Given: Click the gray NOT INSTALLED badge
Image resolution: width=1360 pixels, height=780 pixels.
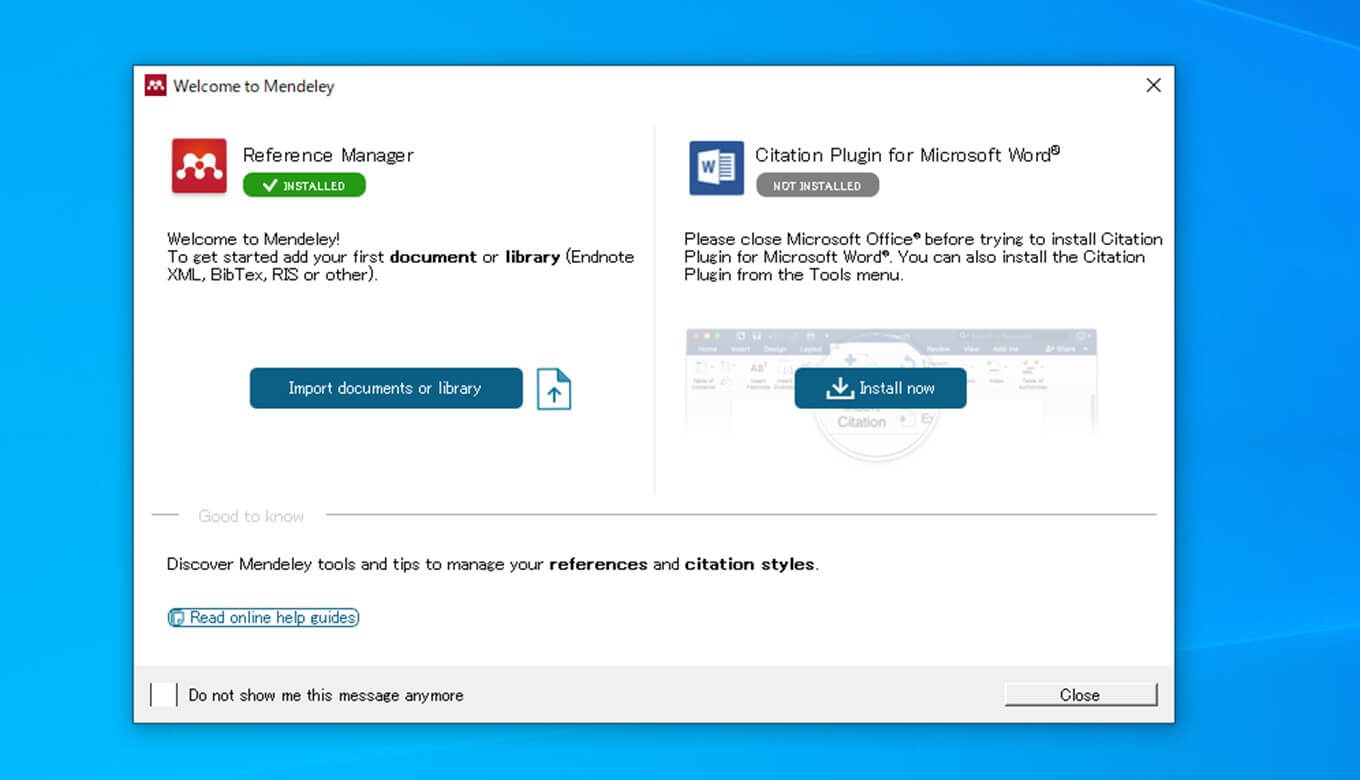Looking at the screenshot, I should click(817, 185).
